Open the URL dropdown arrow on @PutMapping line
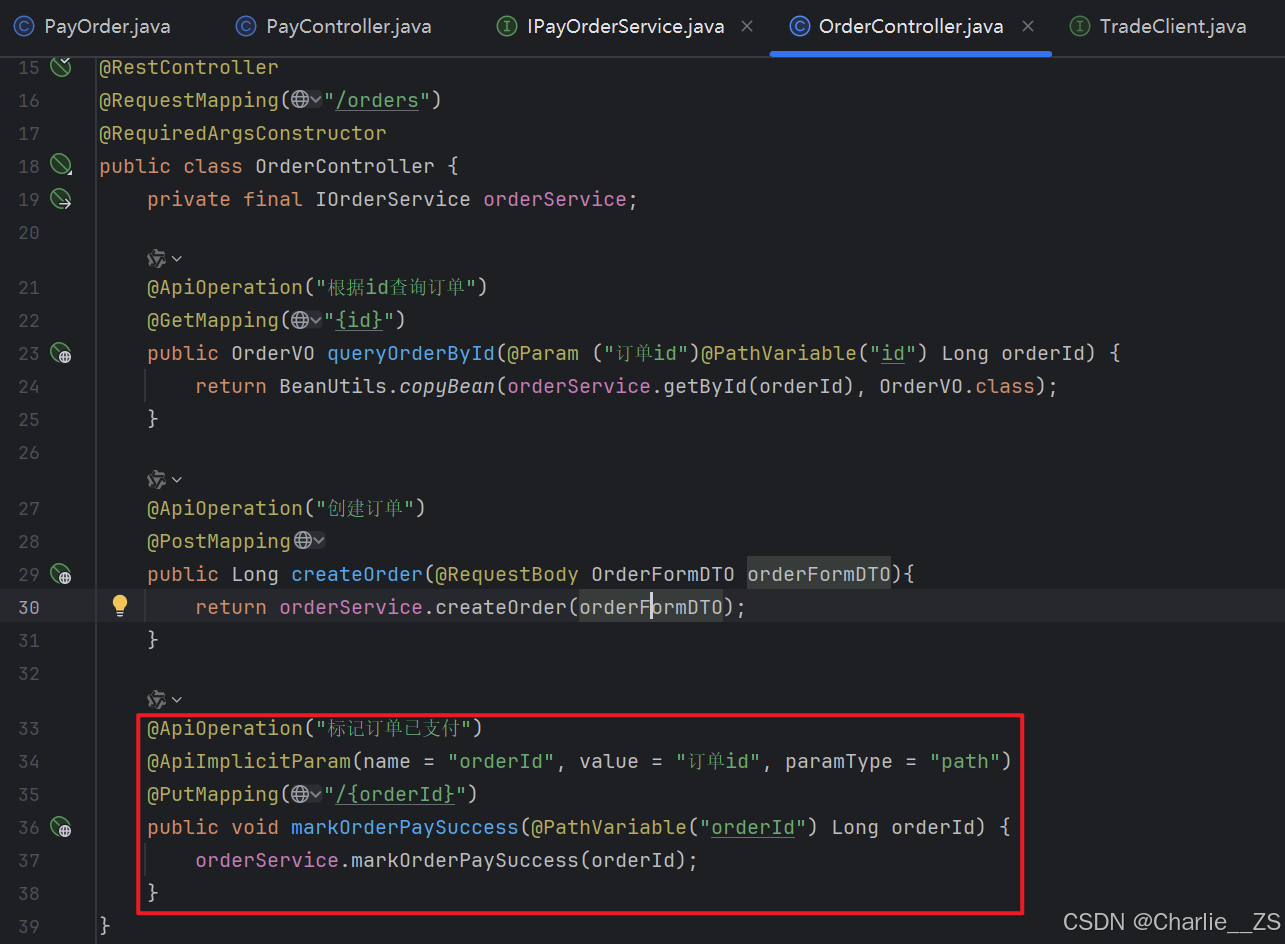 [x=316, y=794]
